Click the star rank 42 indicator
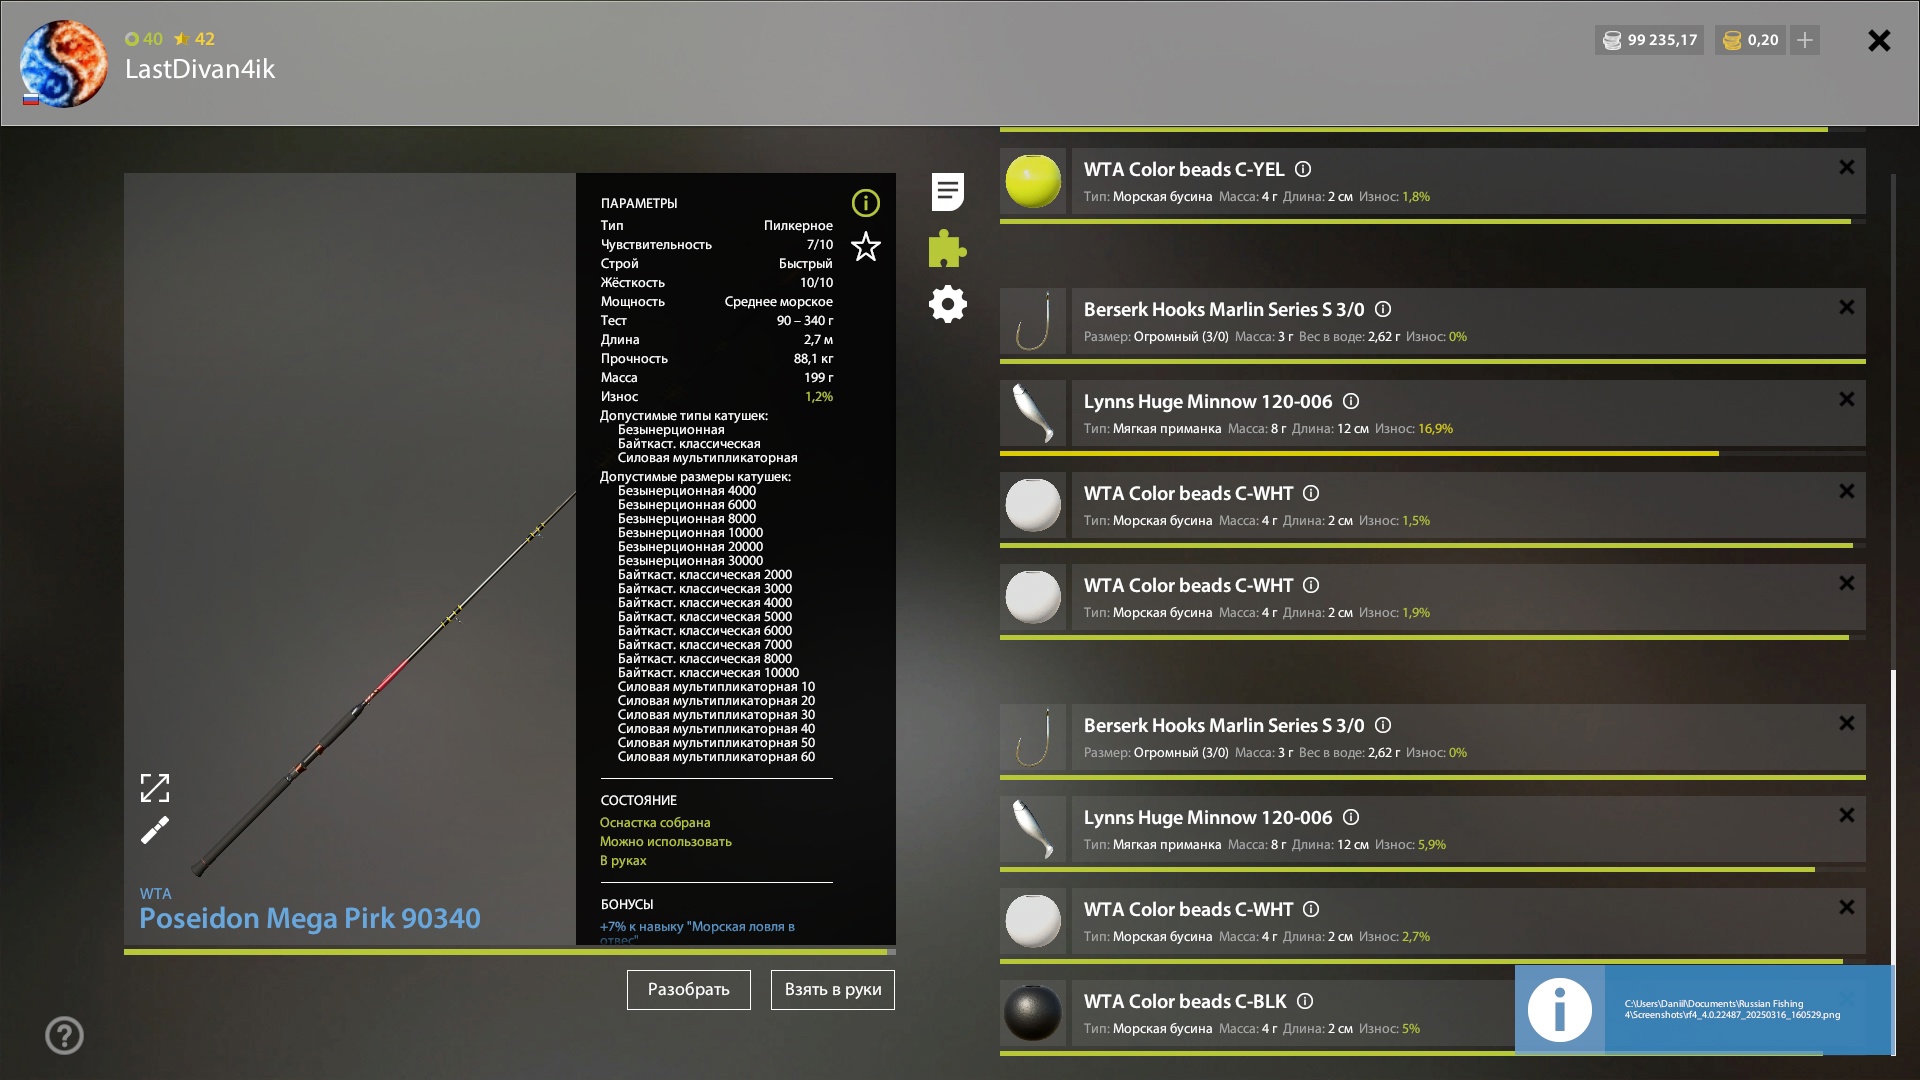This screenshot has width=1920, height=1080. pyautogui.click(x=195, y=39)
